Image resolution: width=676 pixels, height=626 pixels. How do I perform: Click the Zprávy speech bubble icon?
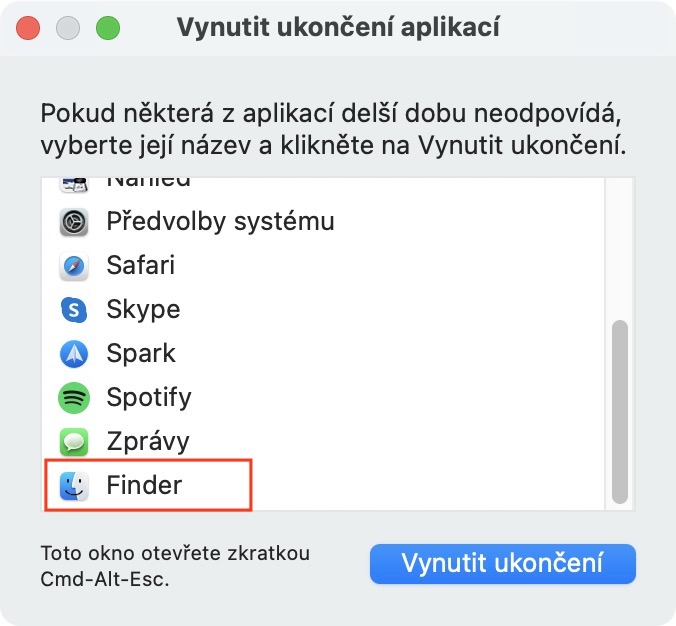(75, 442)
